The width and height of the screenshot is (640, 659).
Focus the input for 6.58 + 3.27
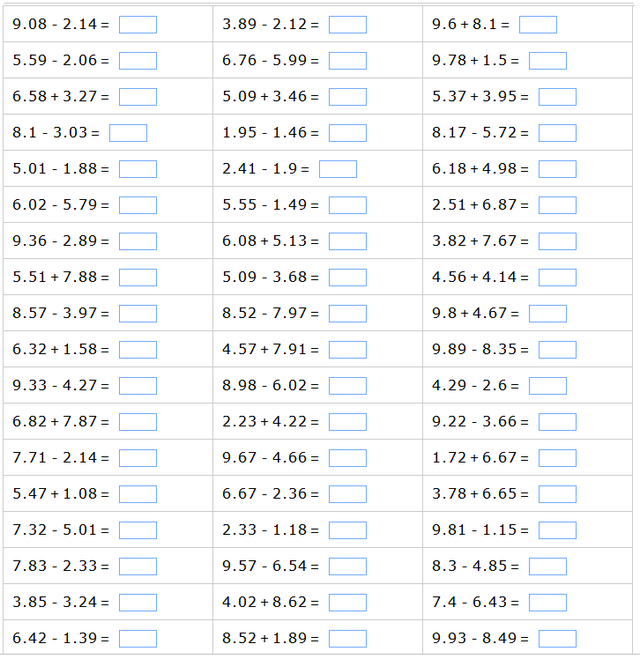(x=138, y=97)
